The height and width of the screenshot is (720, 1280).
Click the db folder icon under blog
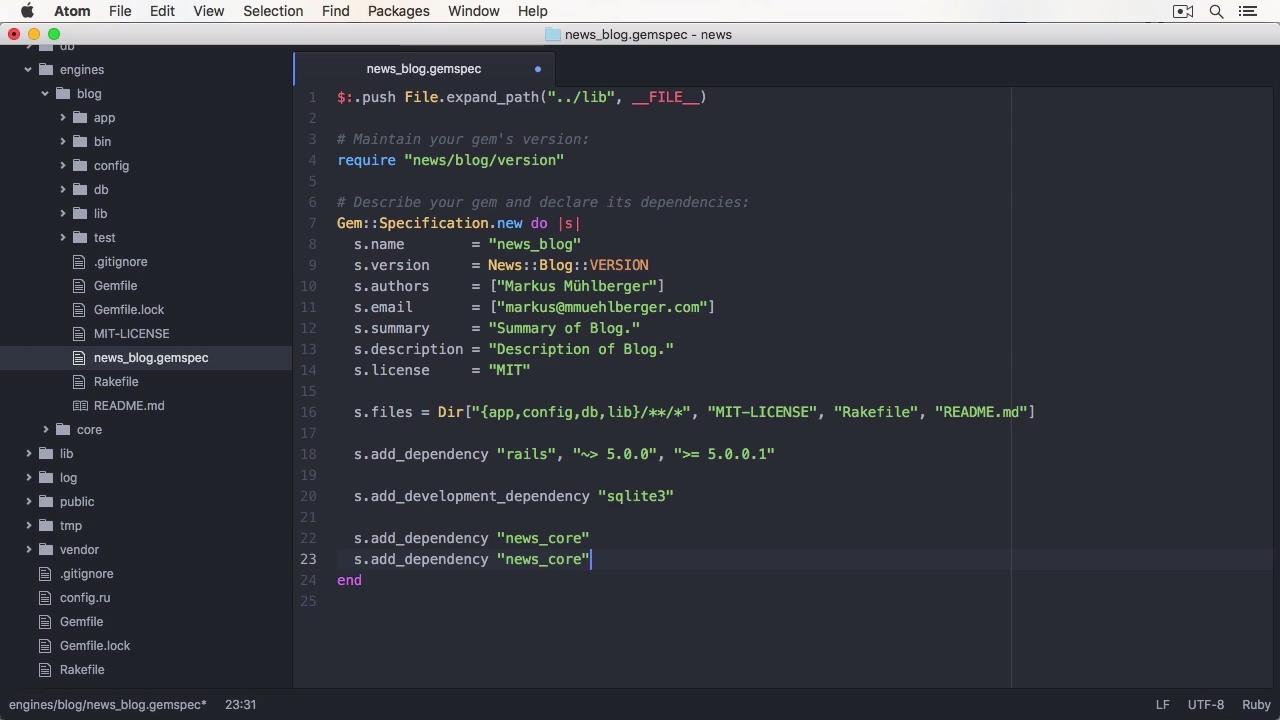click(80, 189)
